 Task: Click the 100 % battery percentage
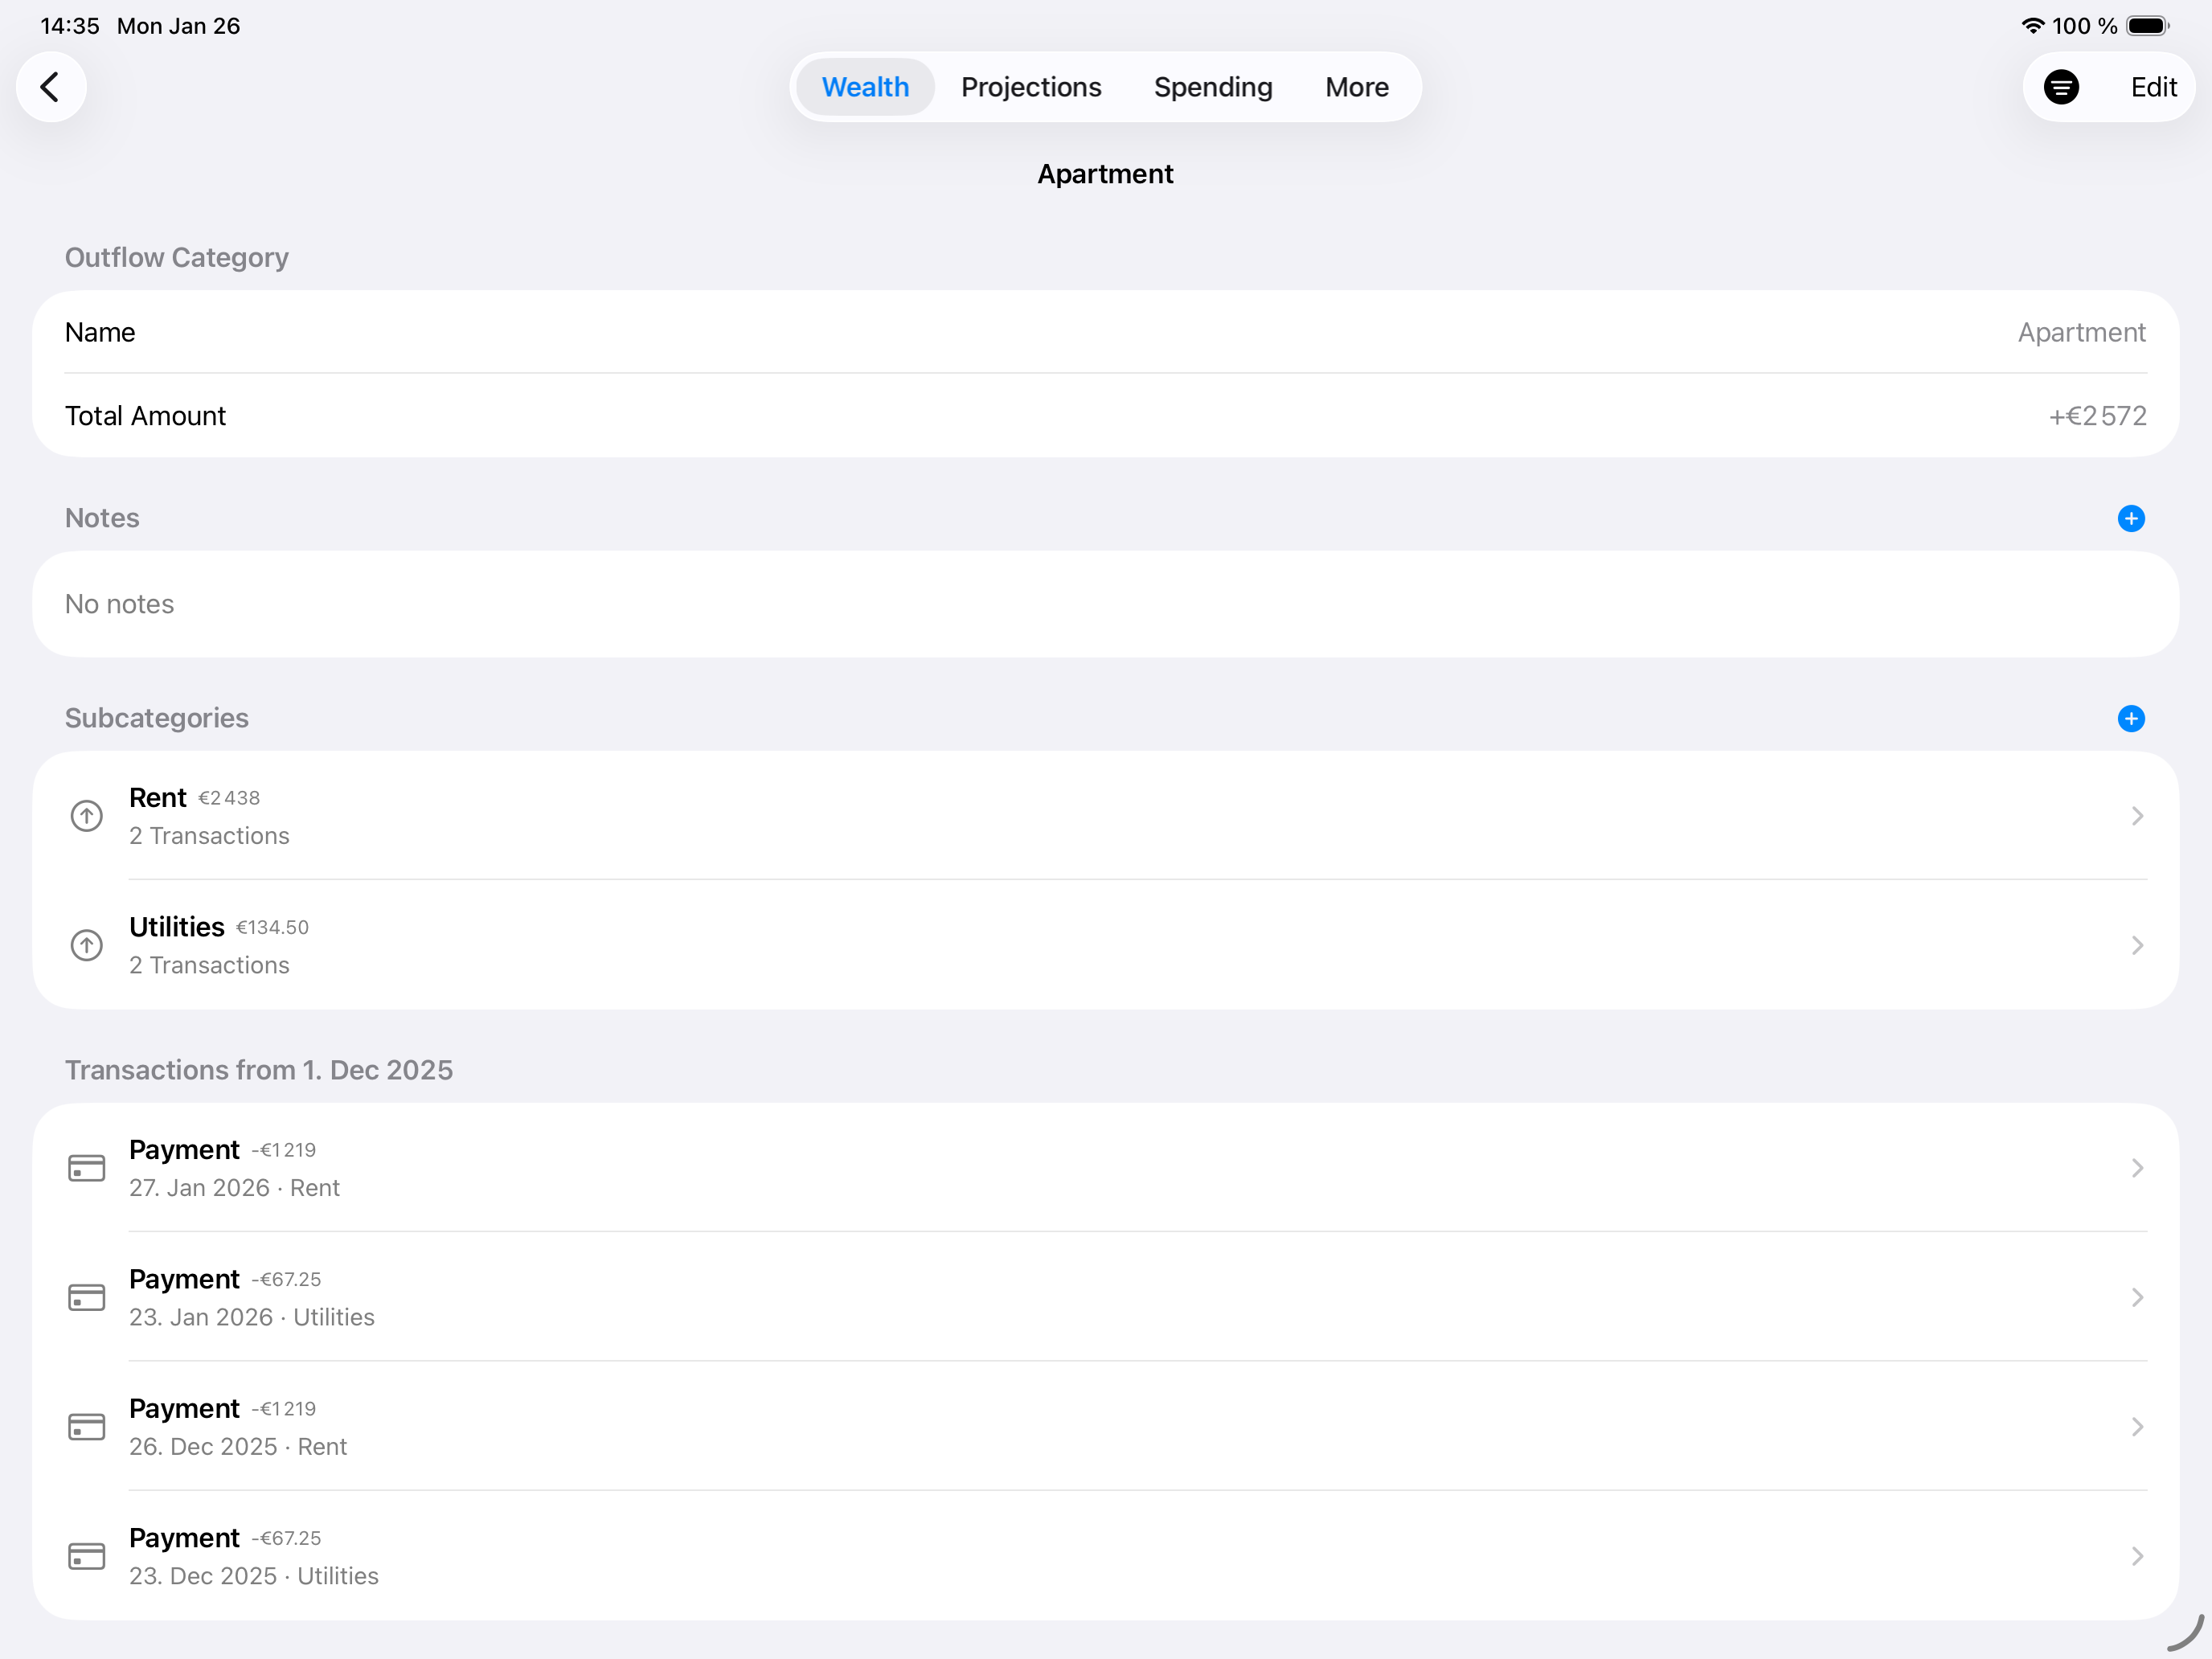tap(2085, 26)
